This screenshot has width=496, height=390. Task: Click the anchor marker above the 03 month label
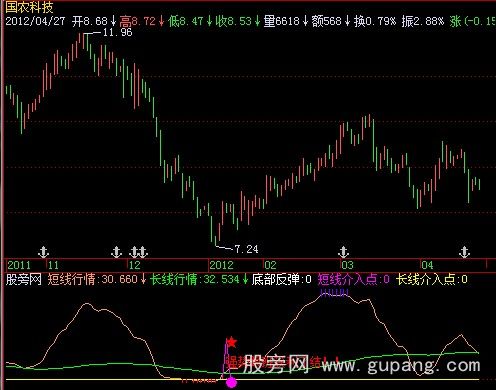point(344,252)
